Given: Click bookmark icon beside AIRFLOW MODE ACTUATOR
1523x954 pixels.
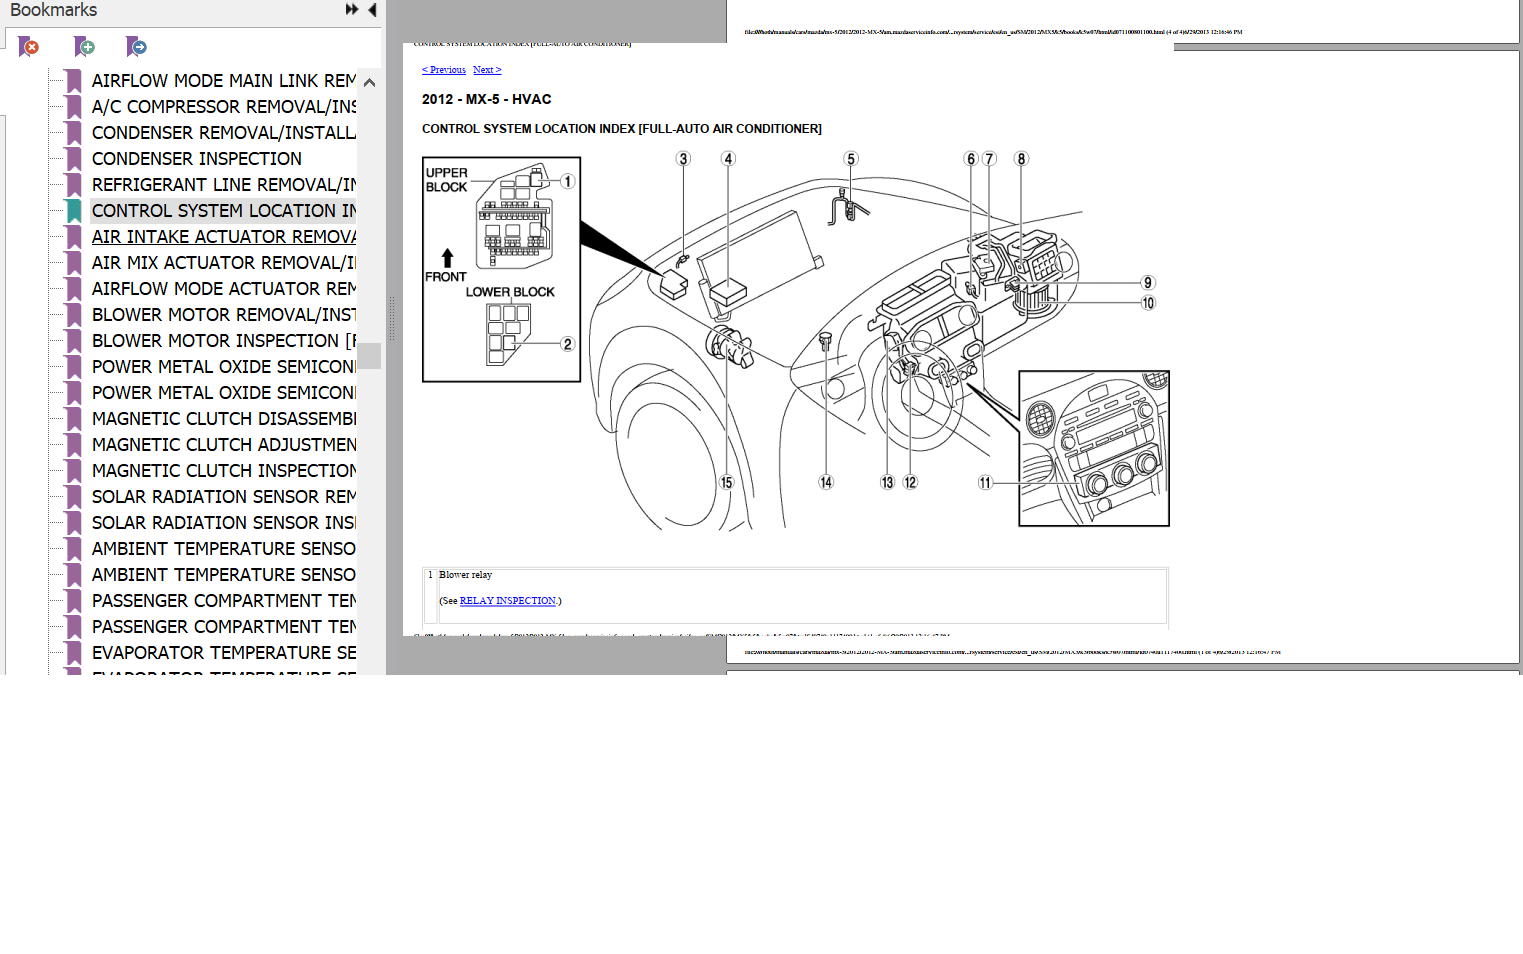Looking at the screenshot, I should [73, 289].
